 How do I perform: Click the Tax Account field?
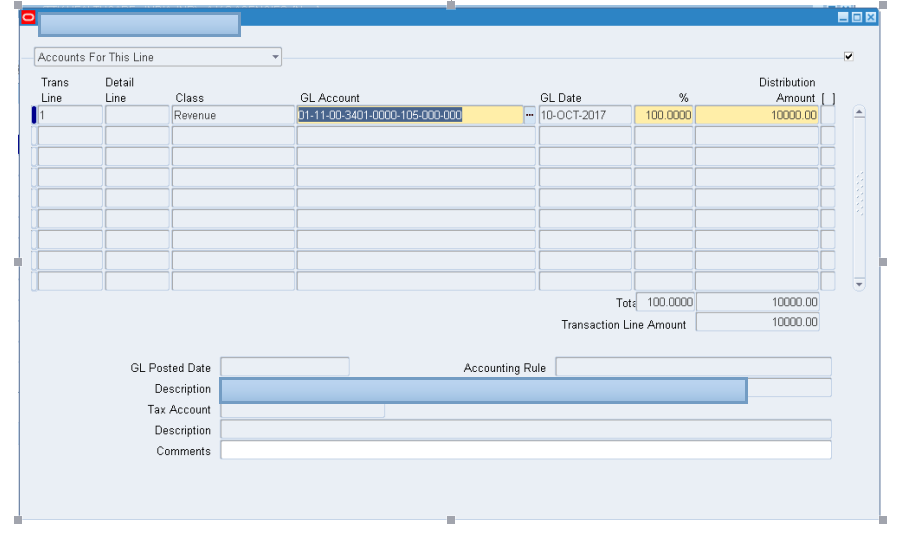click(303, 410)
